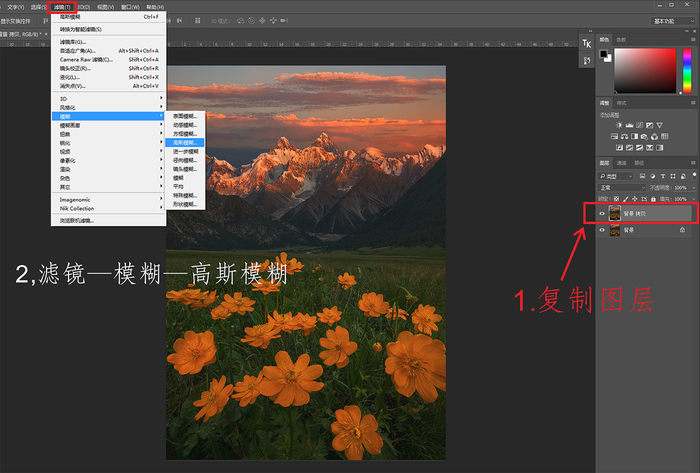Click Camera Raw 滤镜 menu entry
The image size is (700, 473).
click(77, 59)
